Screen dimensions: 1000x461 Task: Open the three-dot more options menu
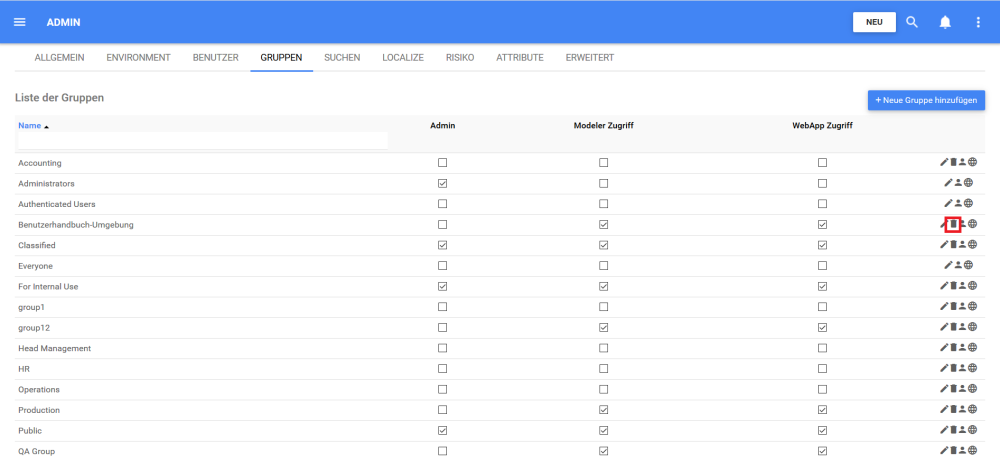coord(978,22)
